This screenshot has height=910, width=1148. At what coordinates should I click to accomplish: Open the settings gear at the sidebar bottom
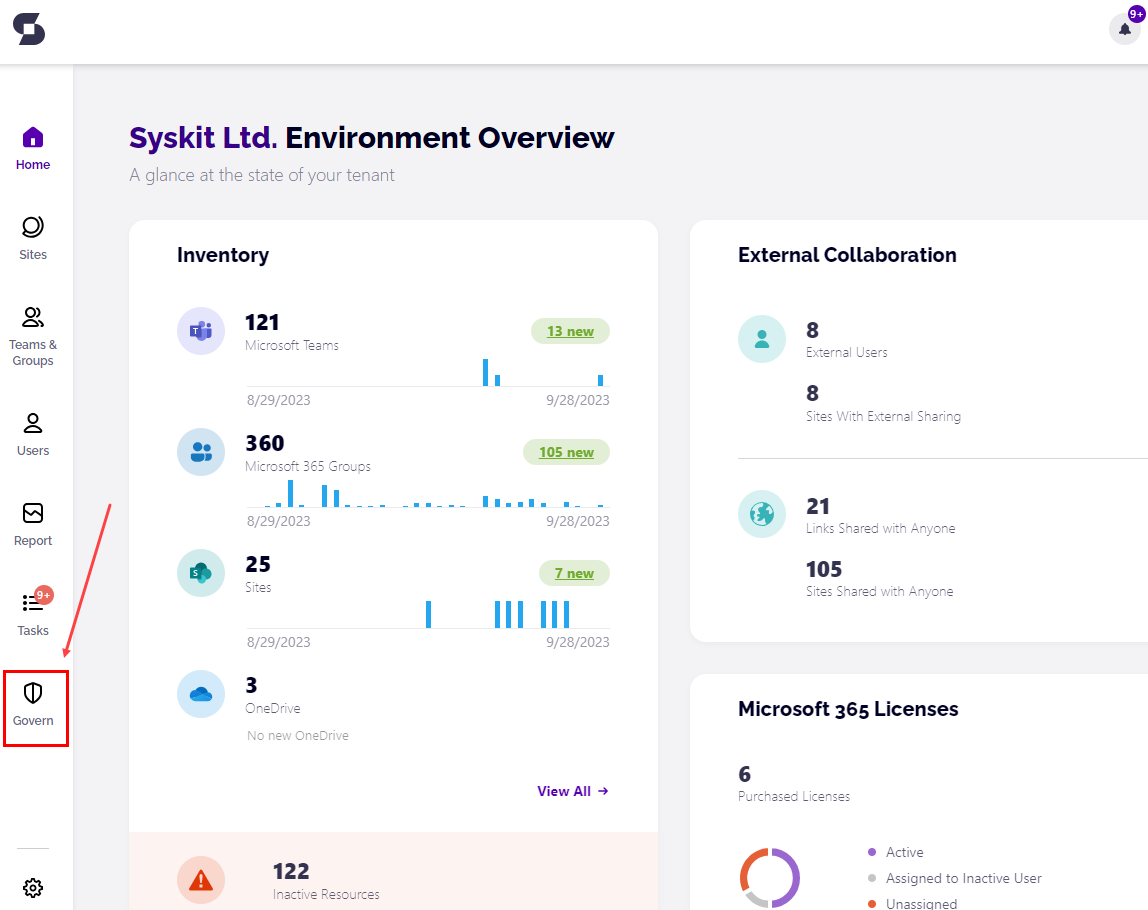33,888
